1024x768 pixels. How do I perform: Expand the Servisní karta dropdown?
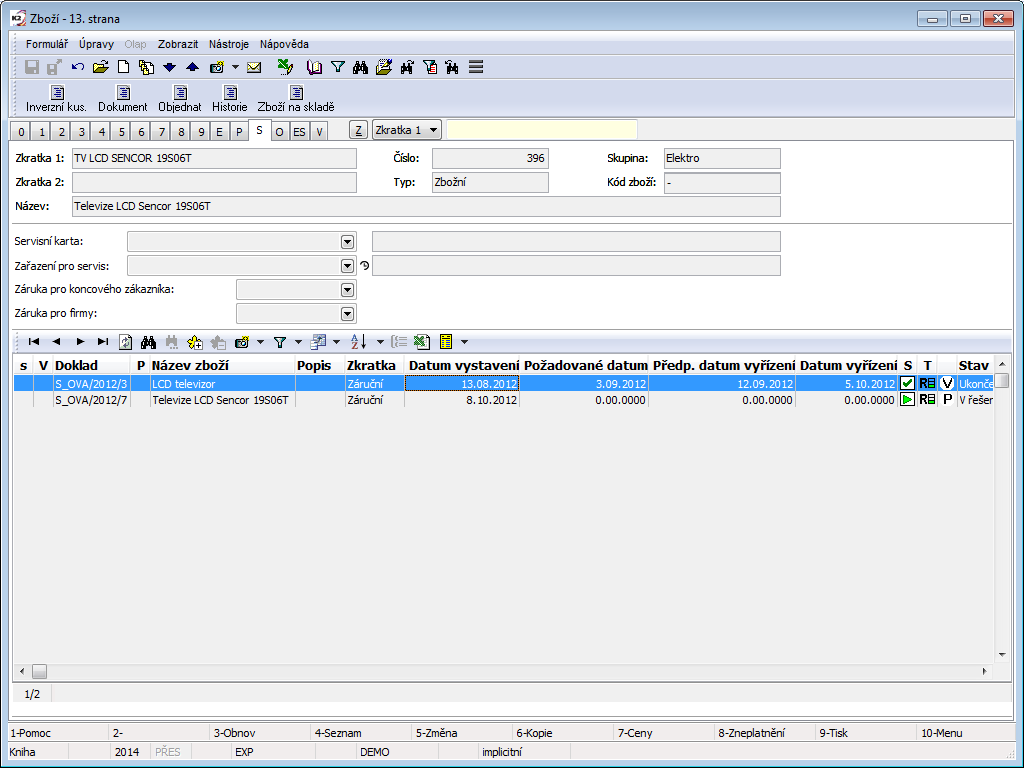(x=347, y=241)
